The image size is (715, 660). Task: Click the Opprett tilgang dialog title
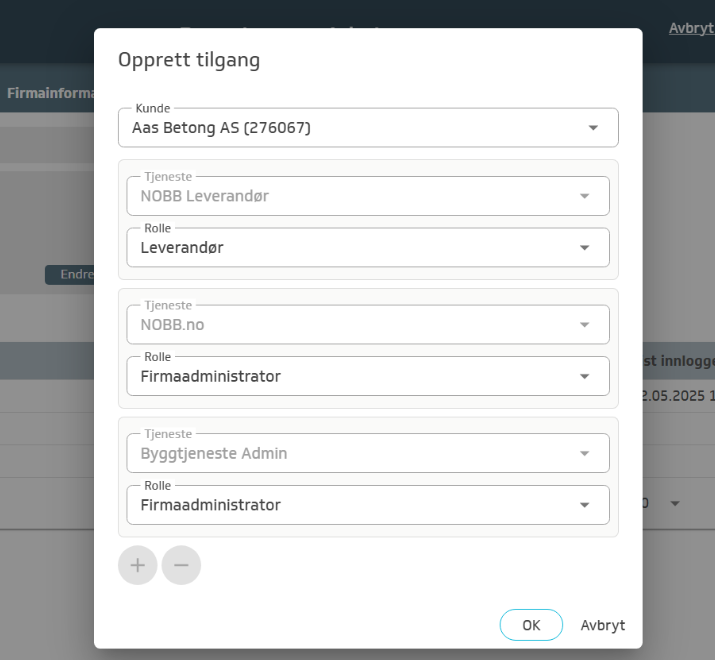tap(189, 60)
